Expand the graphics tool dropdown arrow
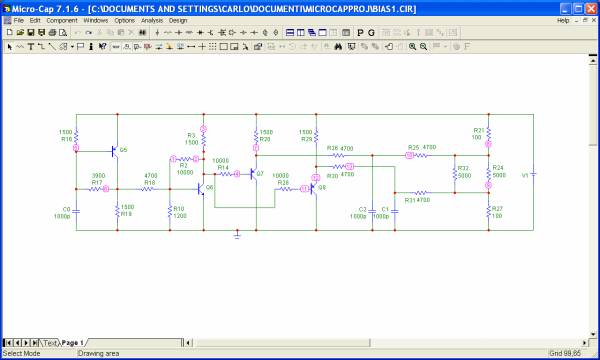 click(72, 47)
